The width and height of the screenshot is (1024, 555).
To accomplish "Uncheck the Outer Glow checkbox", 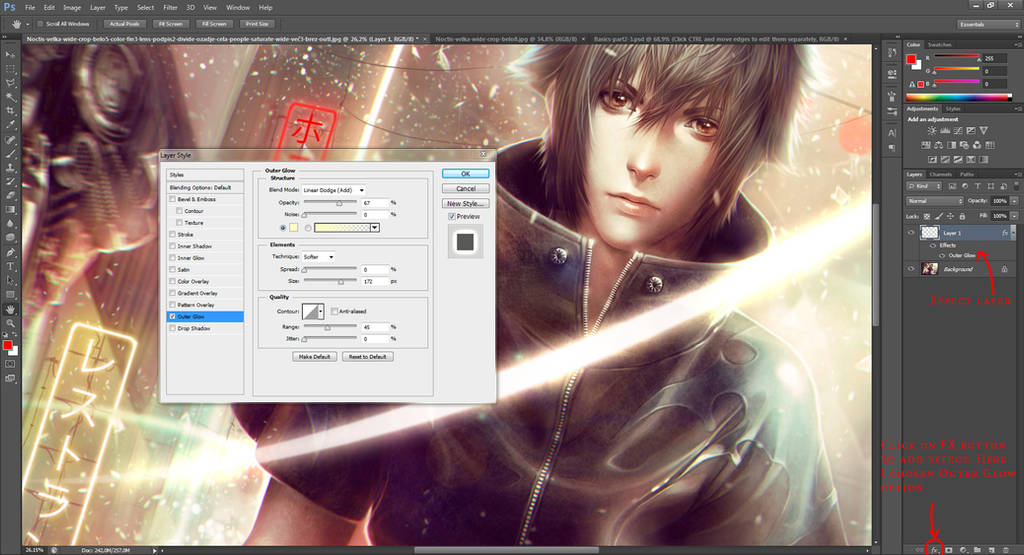I will tap(172, 317).
